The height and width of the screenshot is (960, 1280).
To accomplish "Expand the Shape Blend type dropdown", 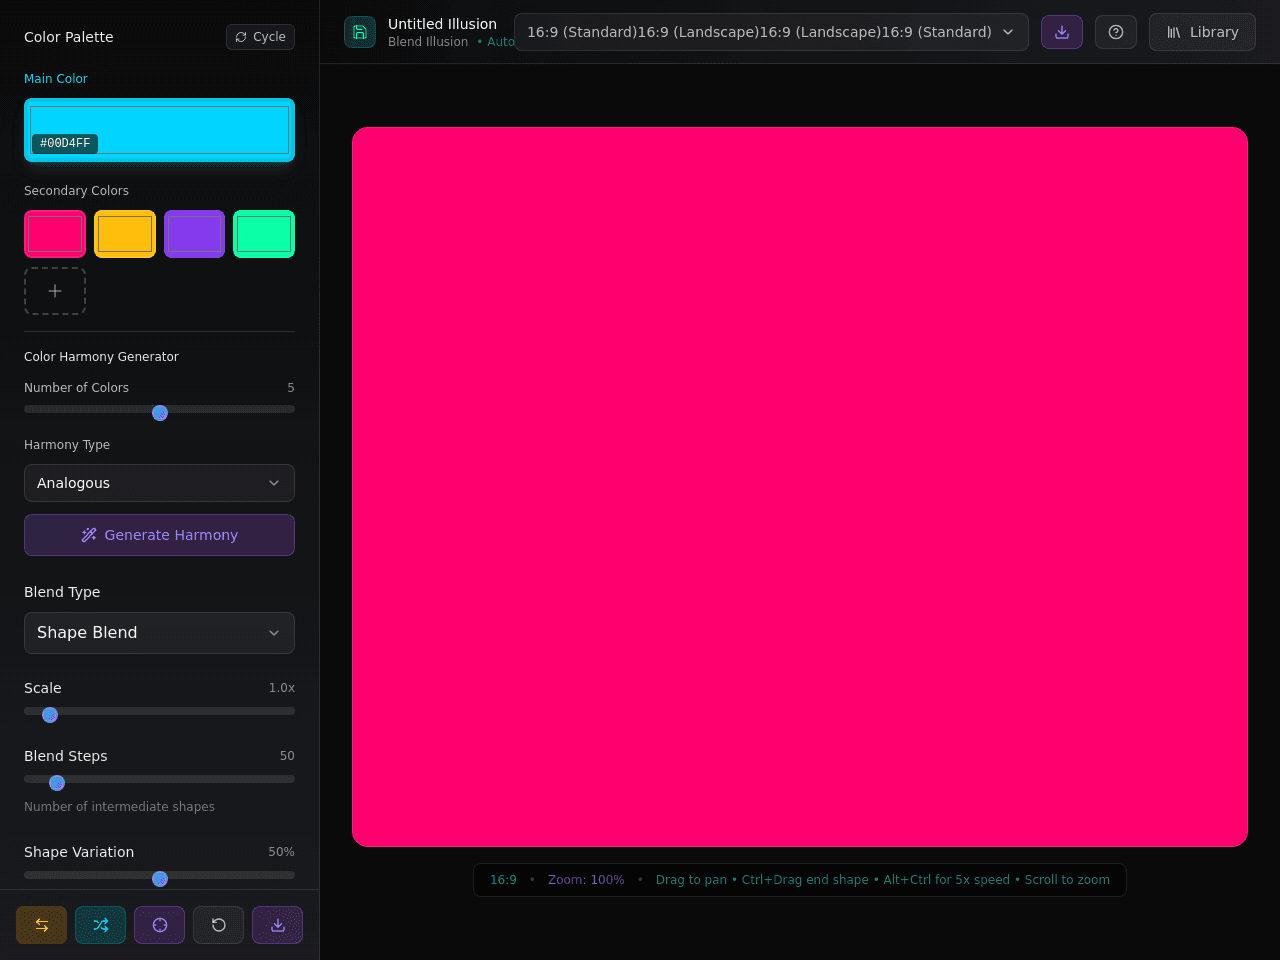I will (x=159, y=633).
